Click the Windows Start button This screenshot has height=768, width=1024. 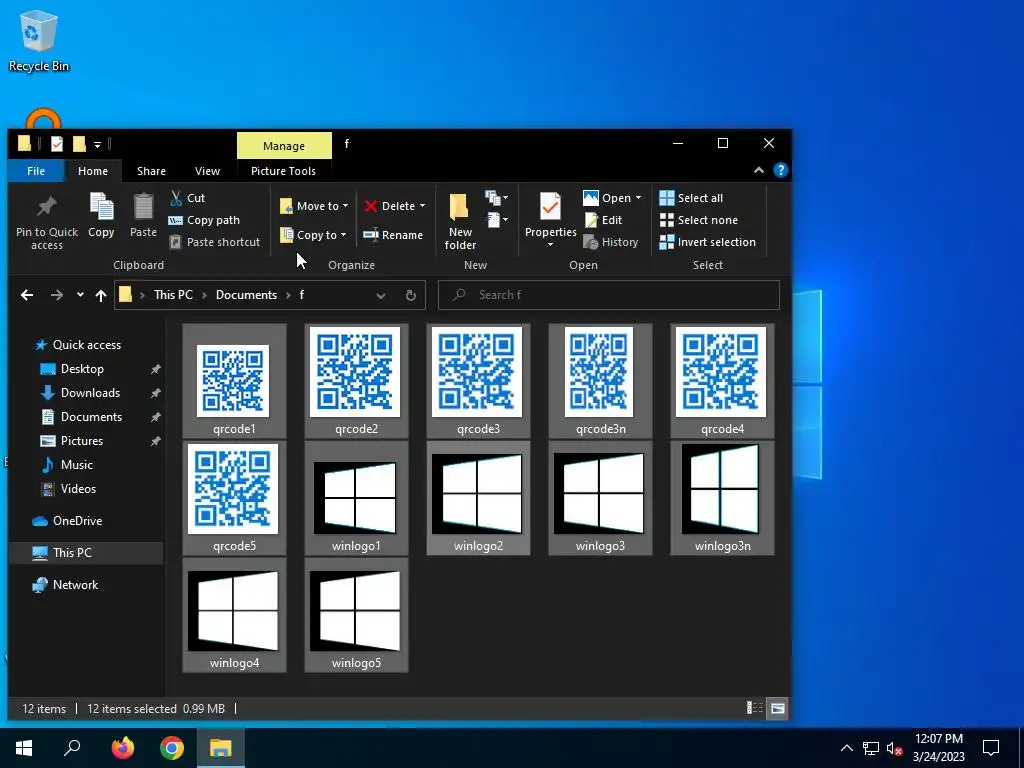pos(24,748)
